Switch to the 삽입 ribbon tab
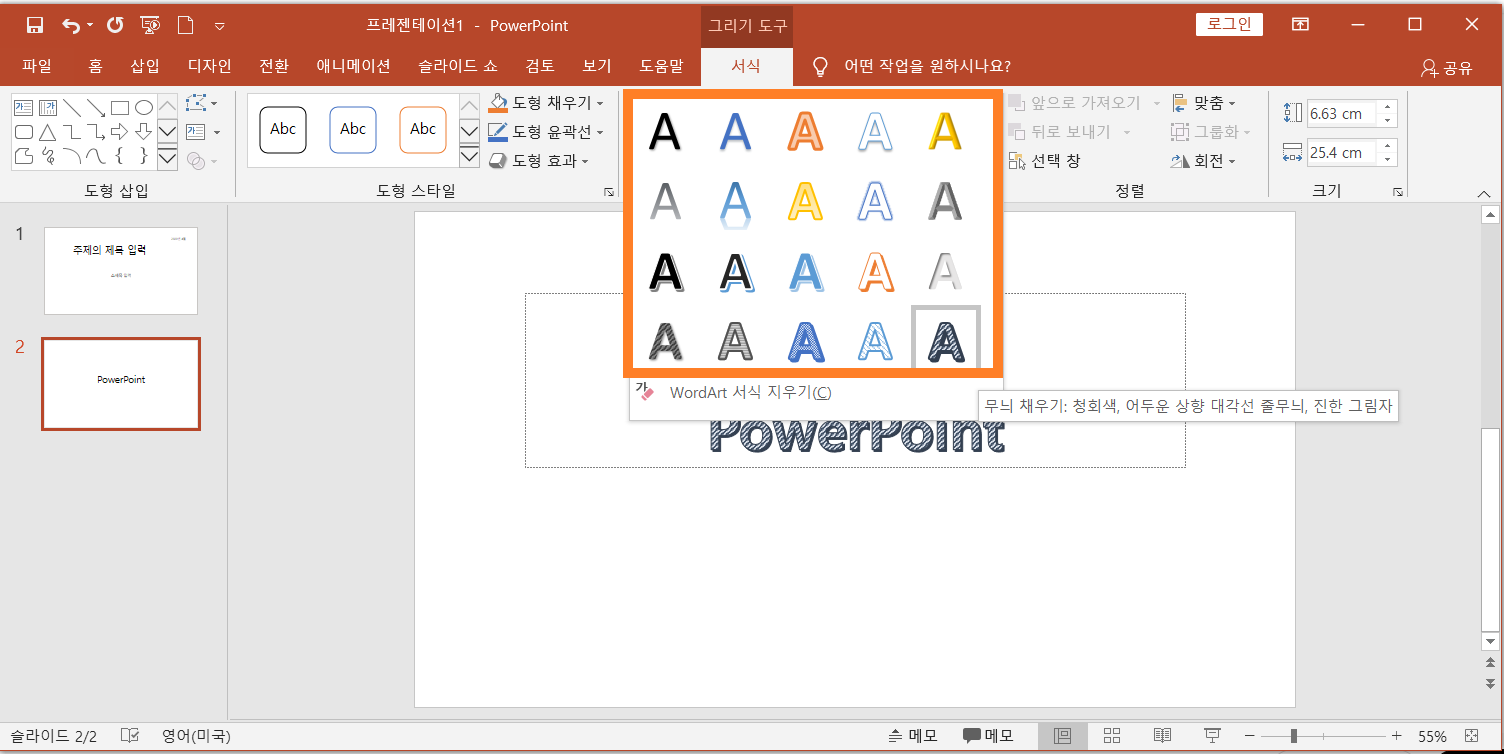The height and width of the screenshot is (754, 1504). click(145, 67)
